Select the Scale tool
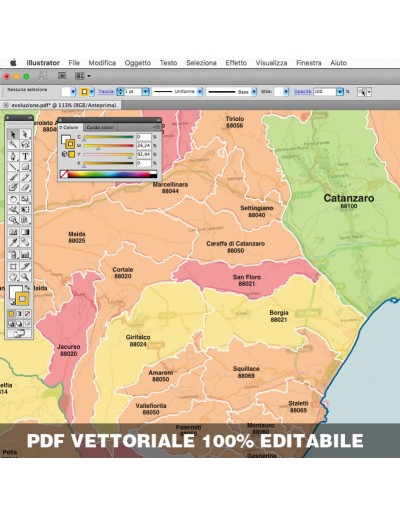The width and height of the screenshot is (400, 517). click(x=25, y=199)
